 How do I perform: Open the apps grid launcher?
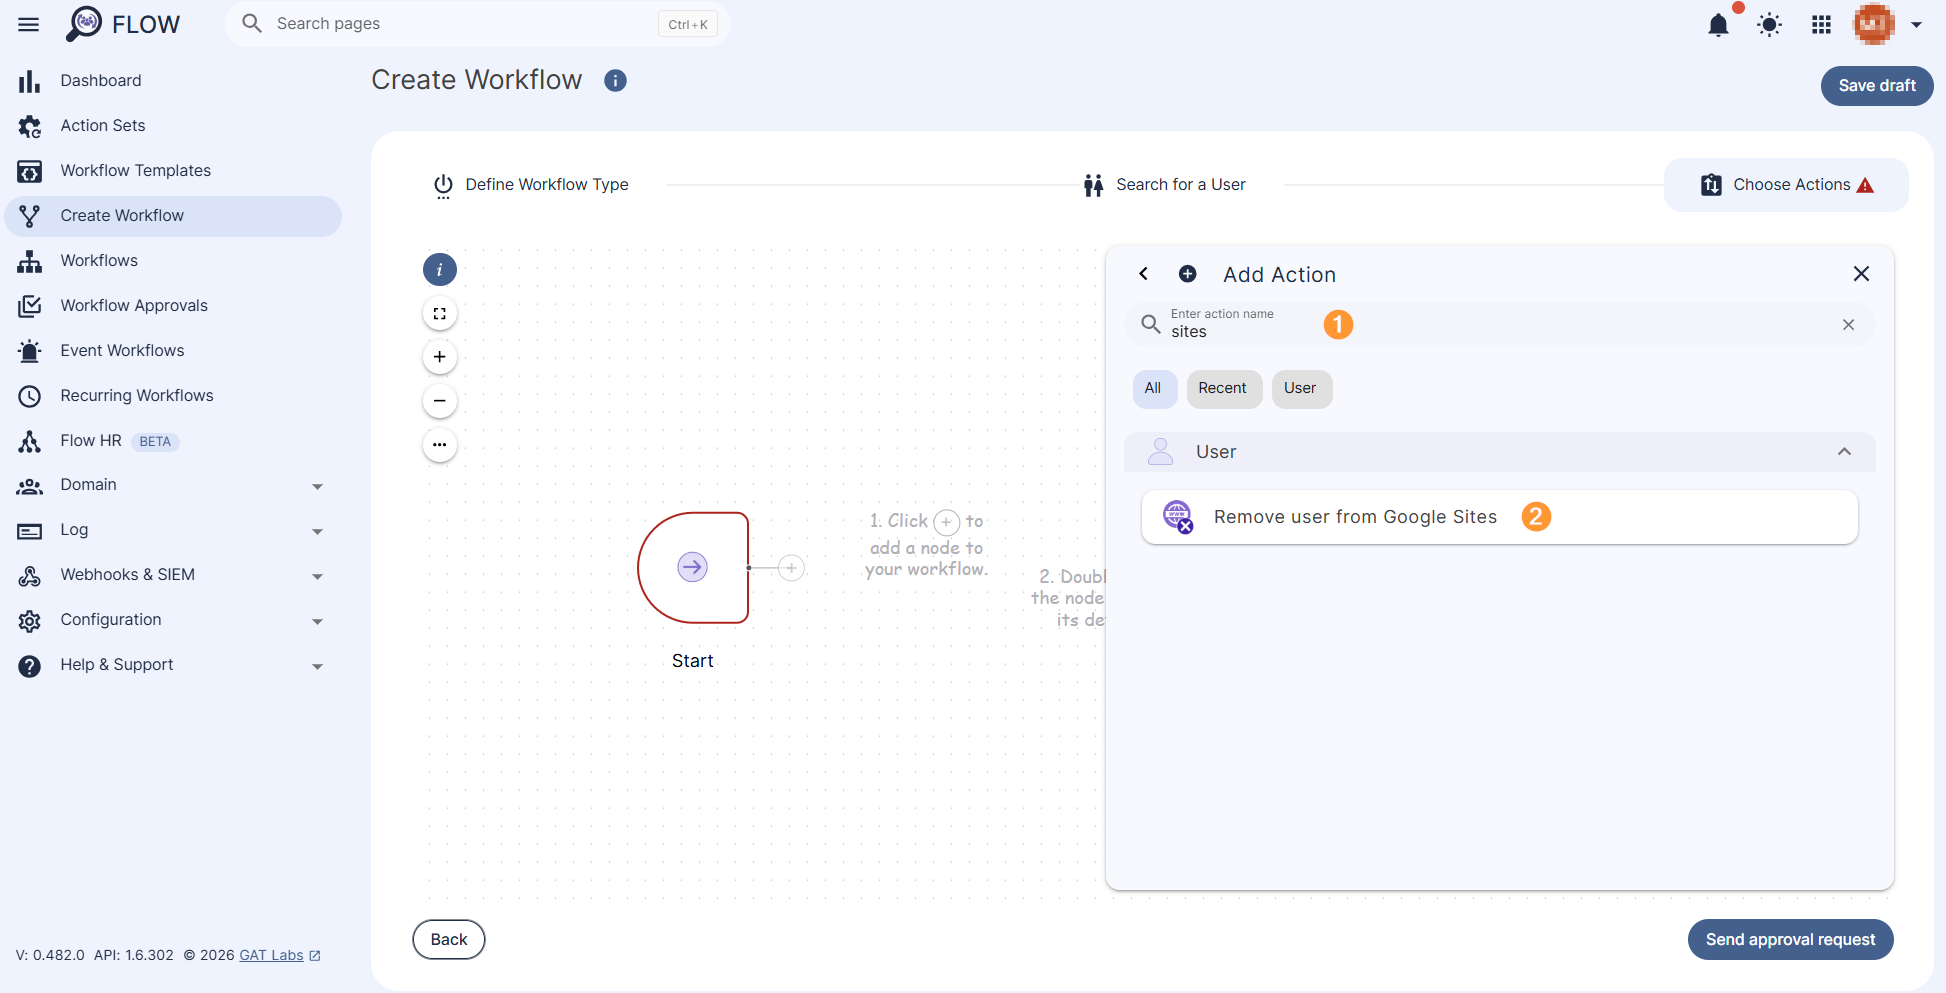tap(1821, 25)
